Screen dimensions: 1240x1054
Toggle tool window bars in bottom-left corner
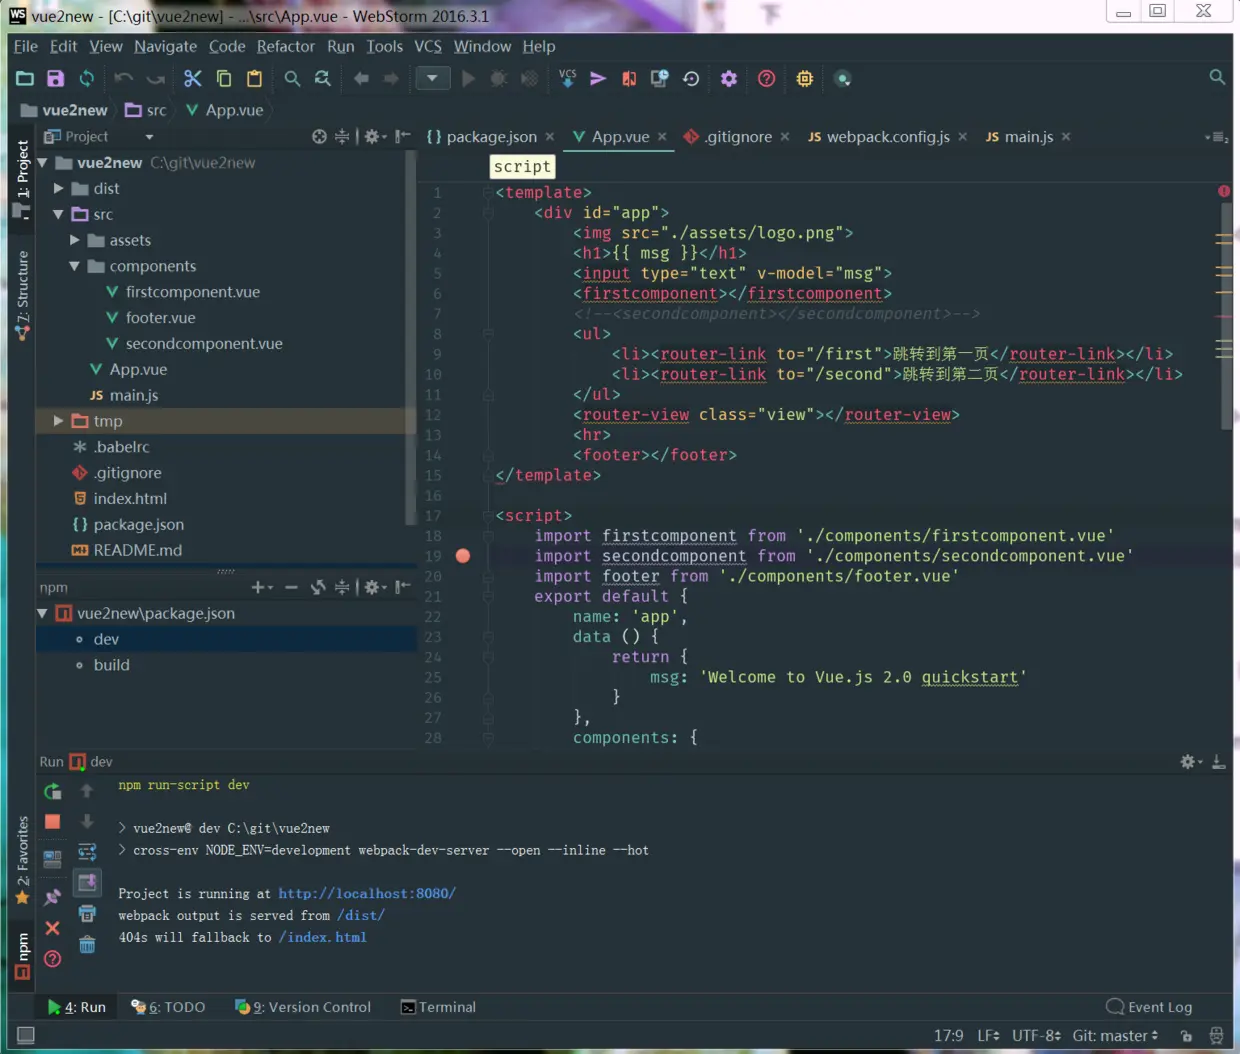[x=26, y=1035]
